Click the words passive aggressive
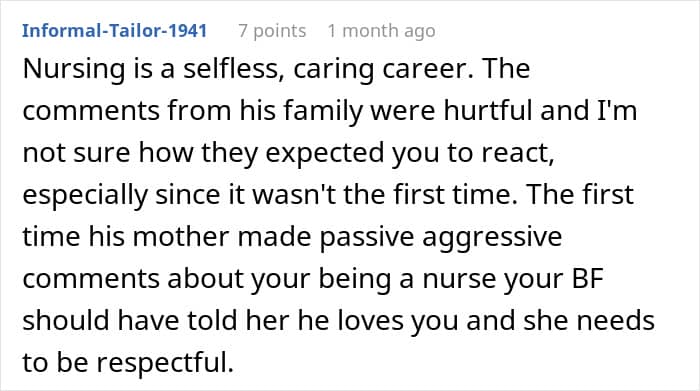The width and height of the screenshot is (700, 391). (x=441, y=237)
